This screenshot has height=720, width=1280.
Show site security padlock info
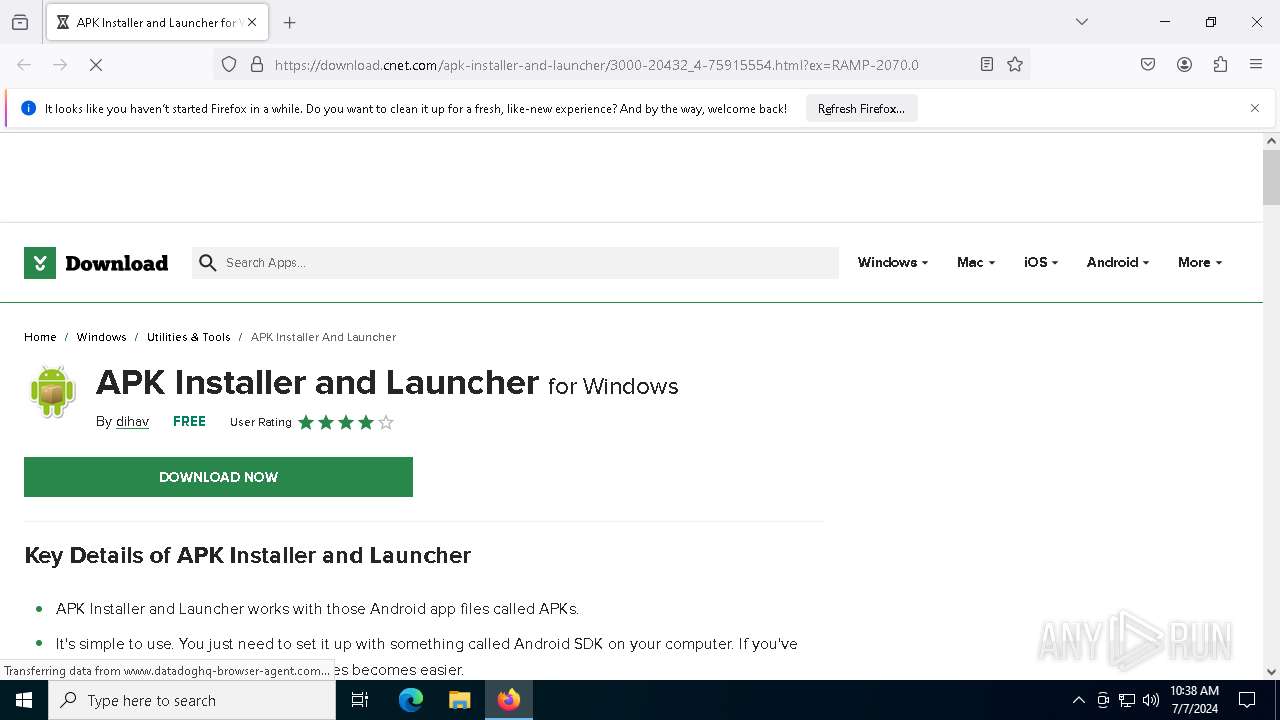point(257,65)
